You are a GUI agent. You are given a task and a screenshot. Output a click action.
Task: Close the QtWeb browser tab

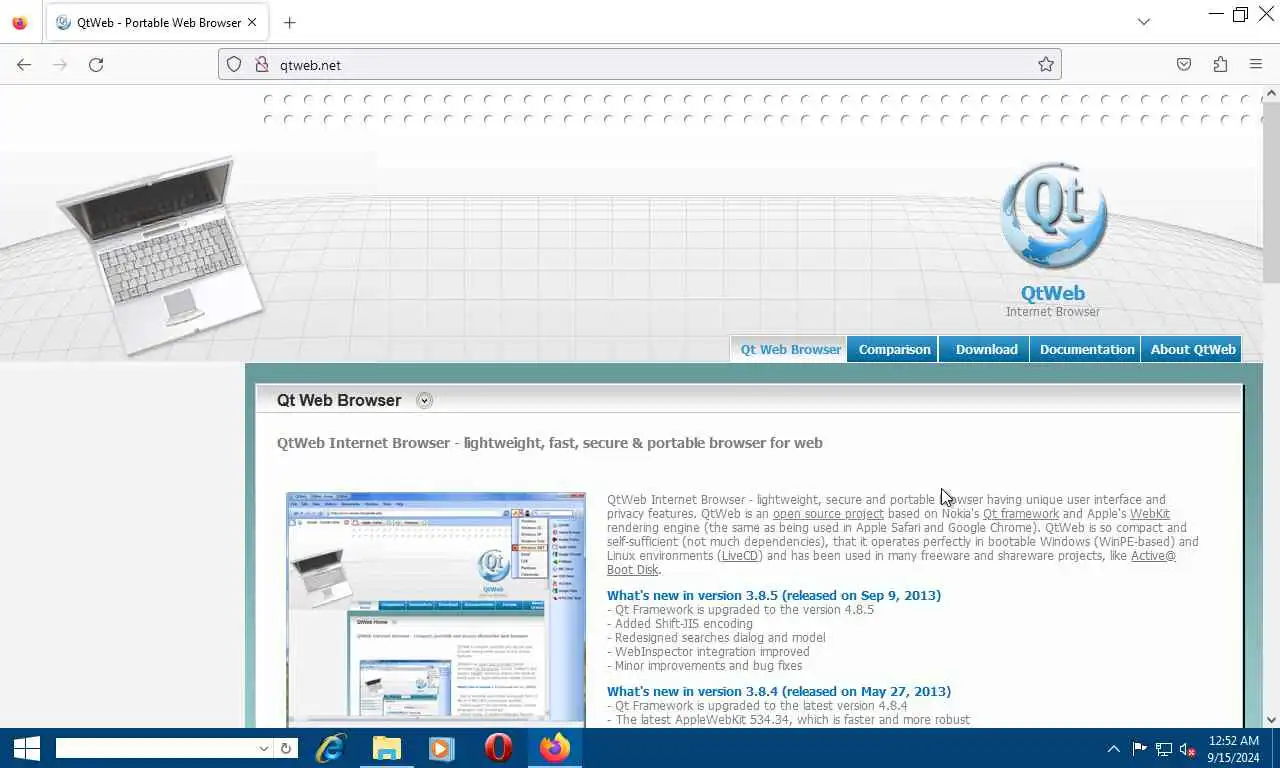coord(251,22)
